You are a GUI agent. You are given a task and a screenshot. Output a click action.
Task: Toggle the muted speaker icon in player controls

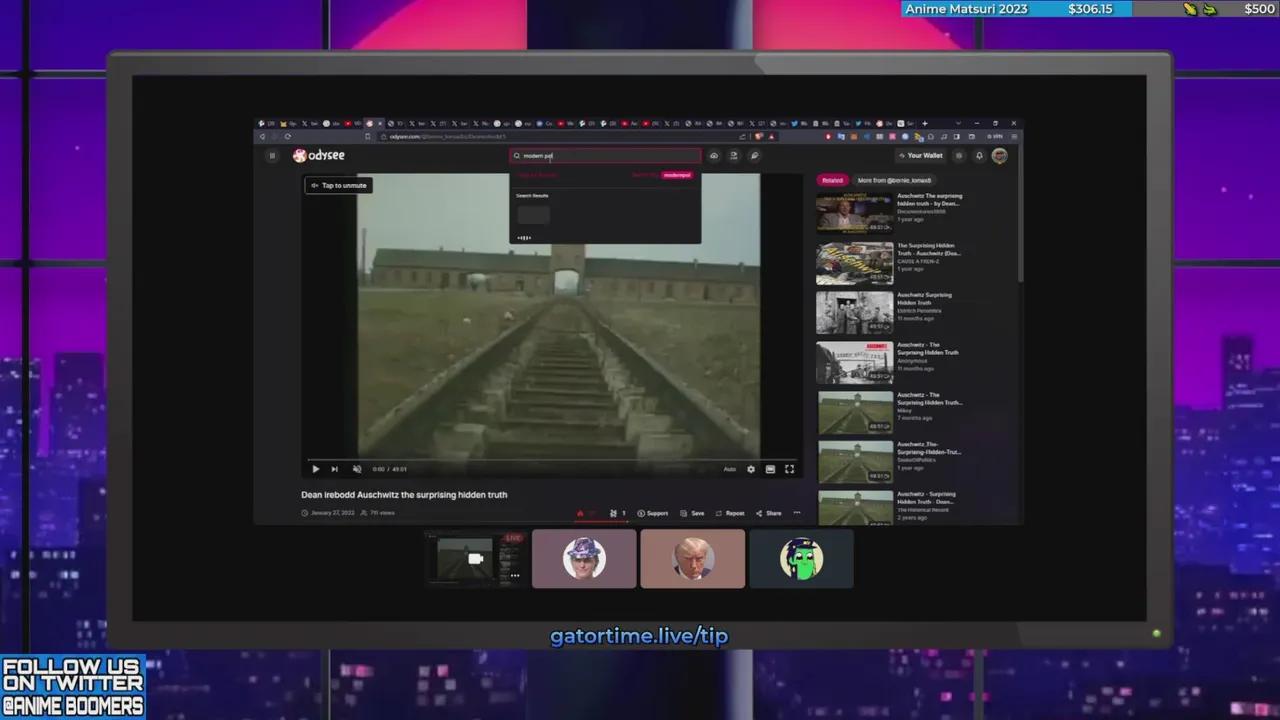point(357,469)
